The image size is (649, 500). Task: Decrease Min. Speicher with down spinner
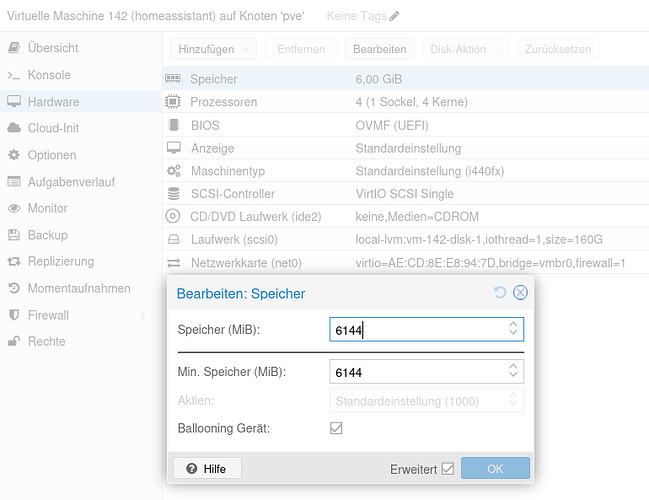[513, 375]
